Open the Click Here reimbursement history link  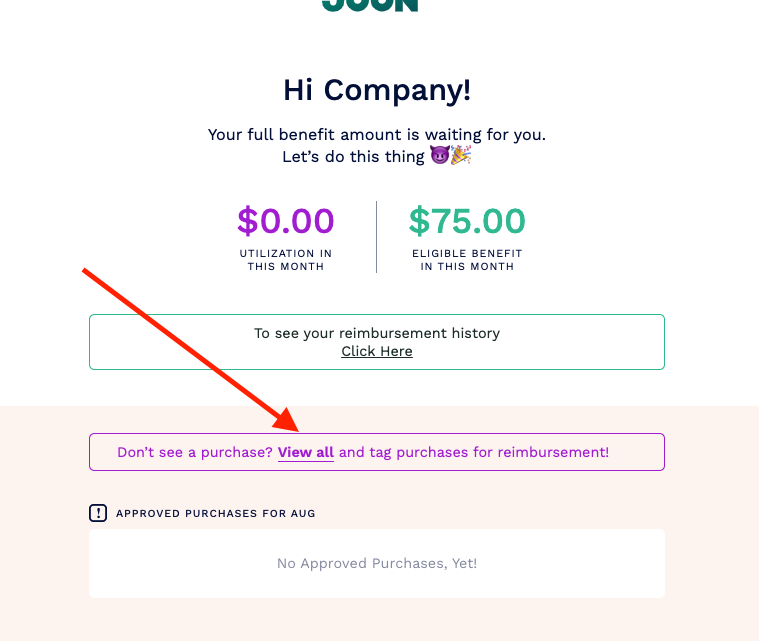[x=377, y=351]
